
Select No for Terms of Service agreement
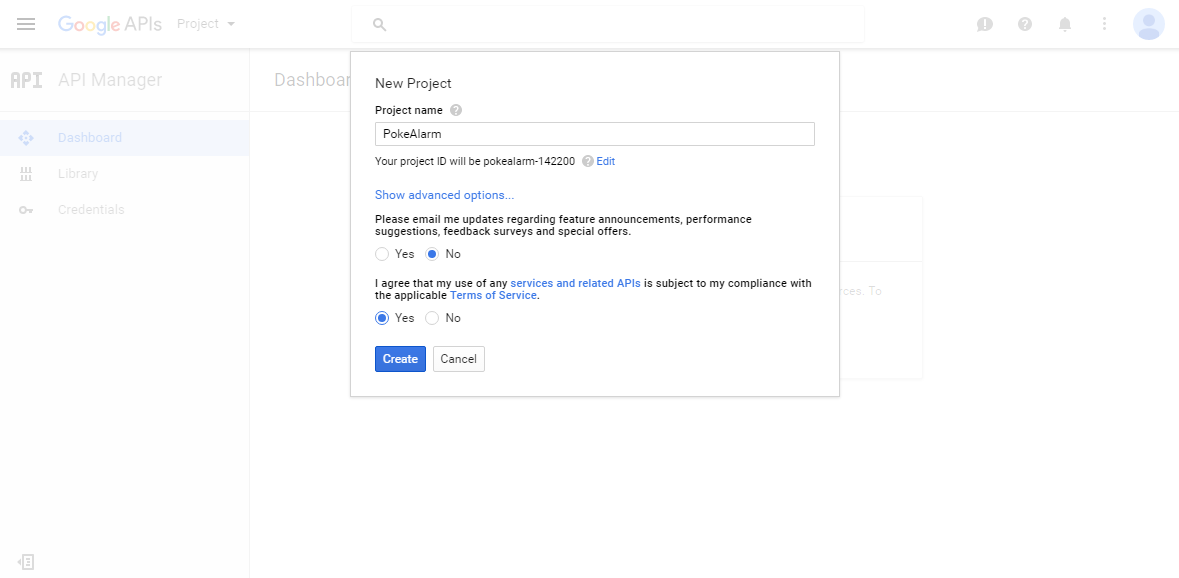[x=432, y=318]
